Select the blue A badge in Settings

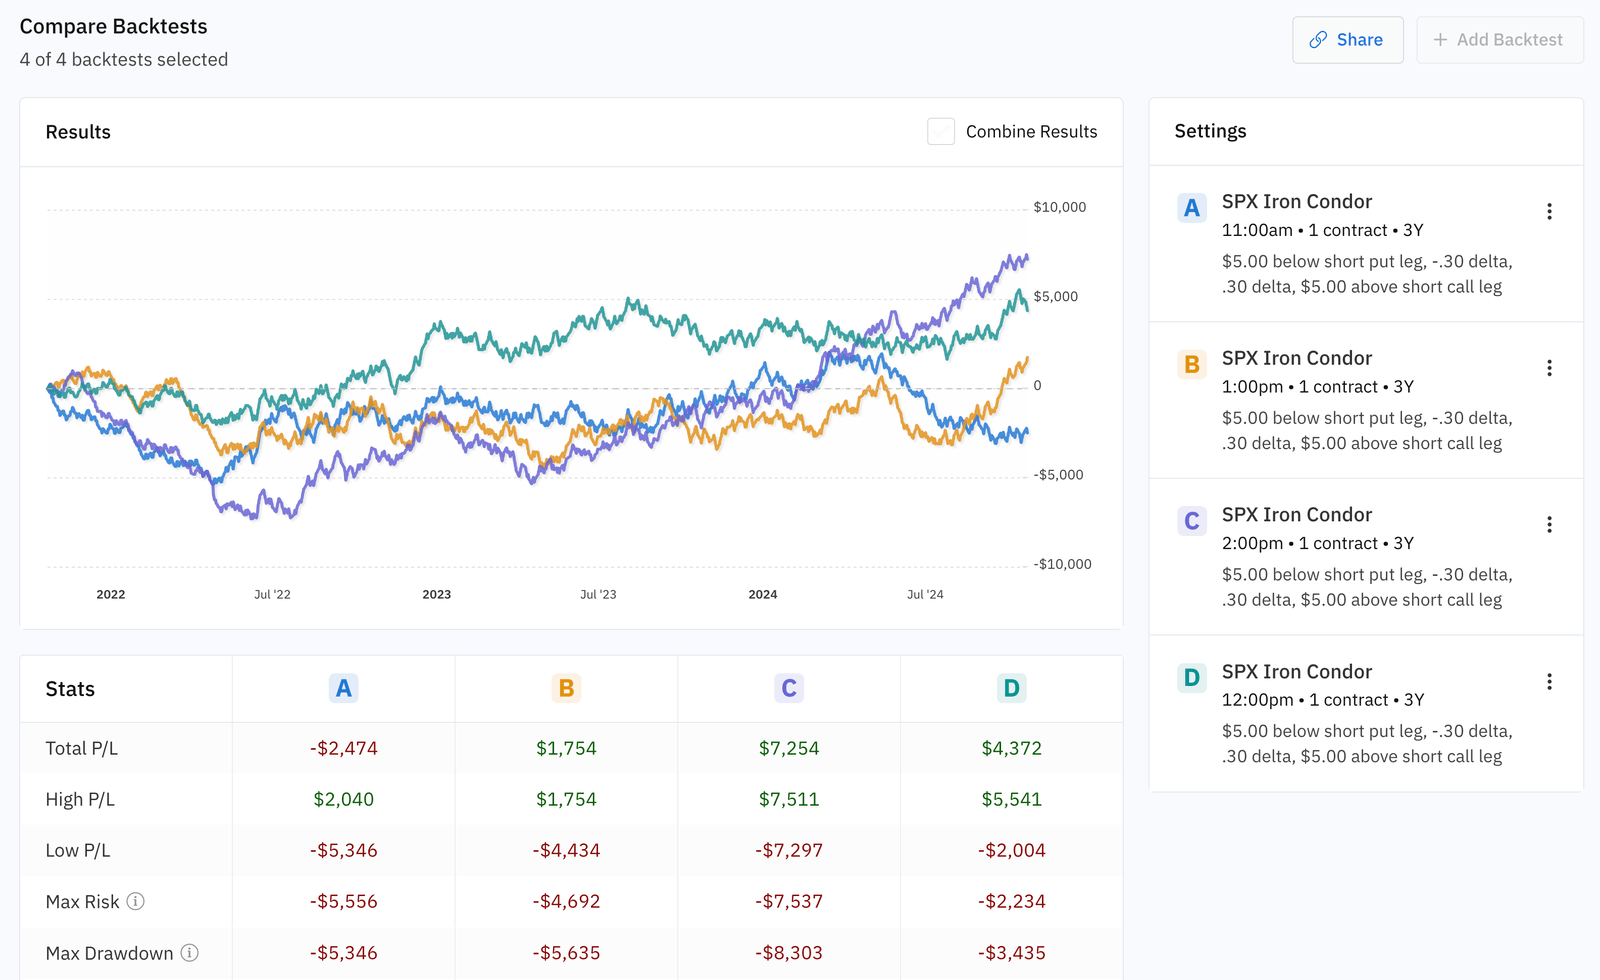pyautogui.click(x=1191, y=208)
